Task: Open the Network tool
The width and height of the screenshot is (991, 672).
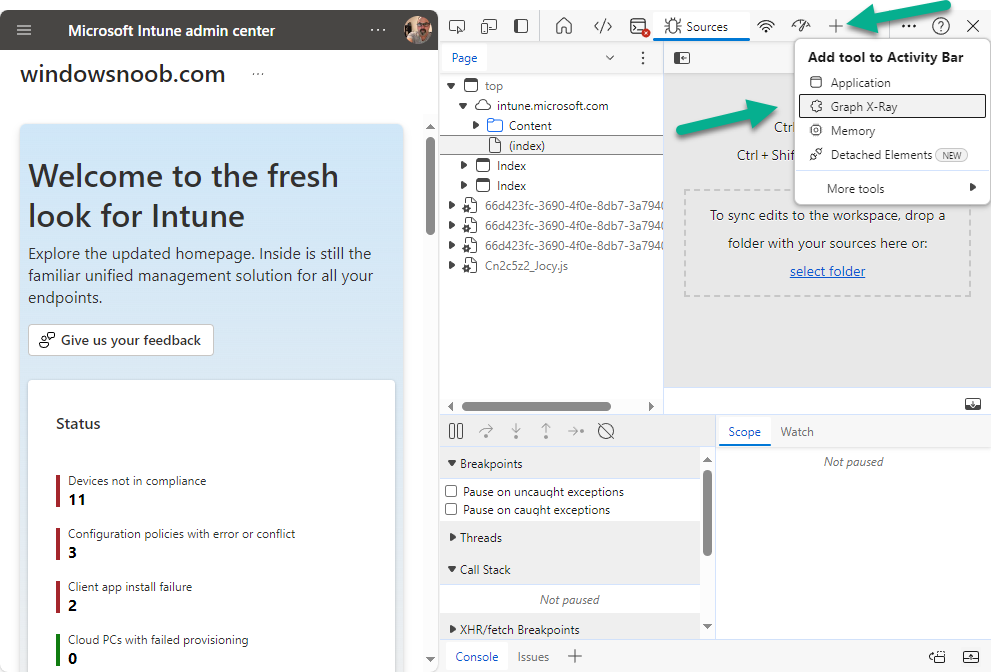Action: pyautogui.click(x=766, y=27)
